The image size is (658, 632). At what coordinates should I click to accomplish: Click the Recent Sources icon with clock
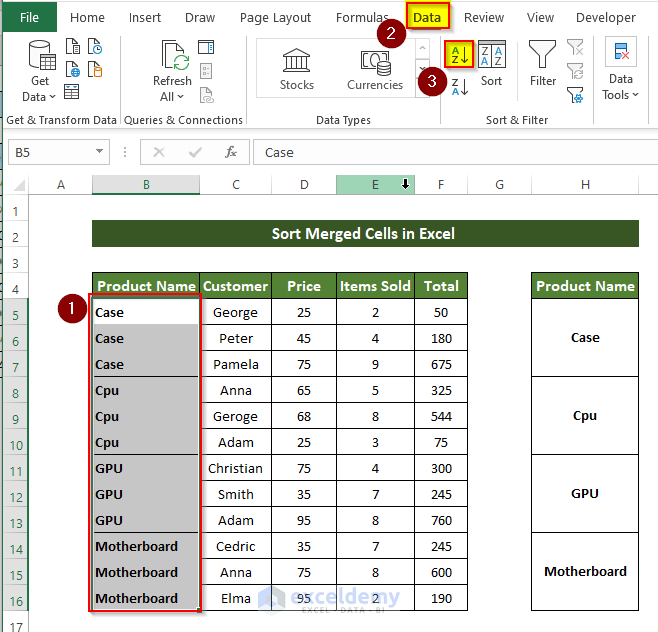[x=95, y=46]
